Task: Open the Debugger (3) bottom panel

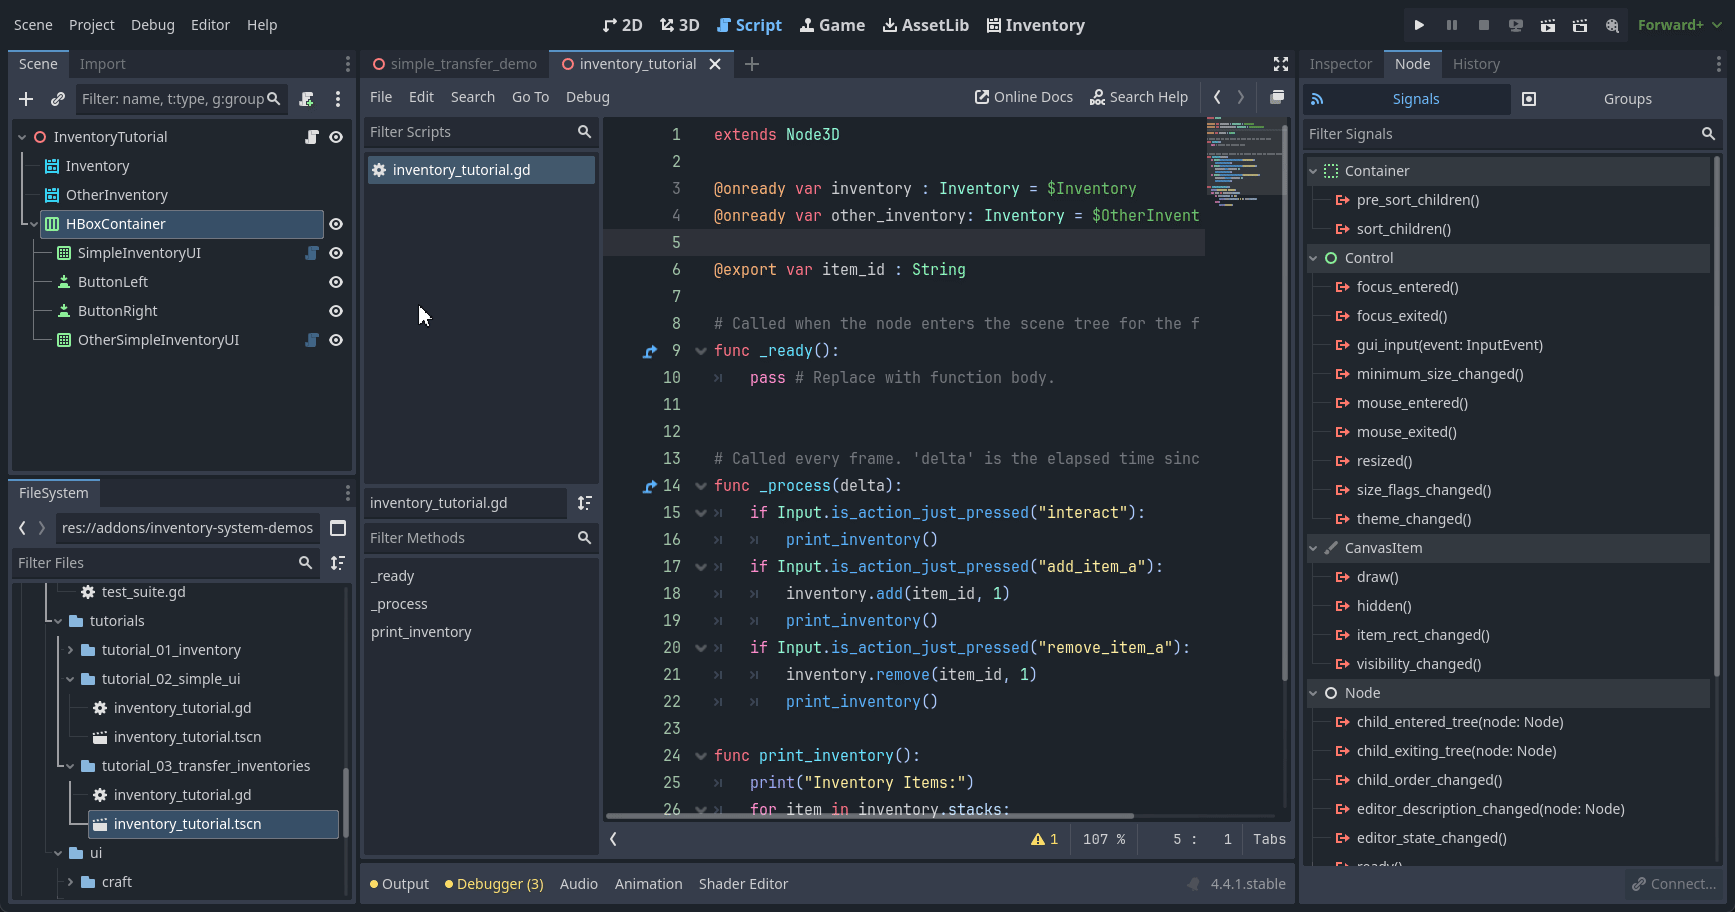Action: 494,884
